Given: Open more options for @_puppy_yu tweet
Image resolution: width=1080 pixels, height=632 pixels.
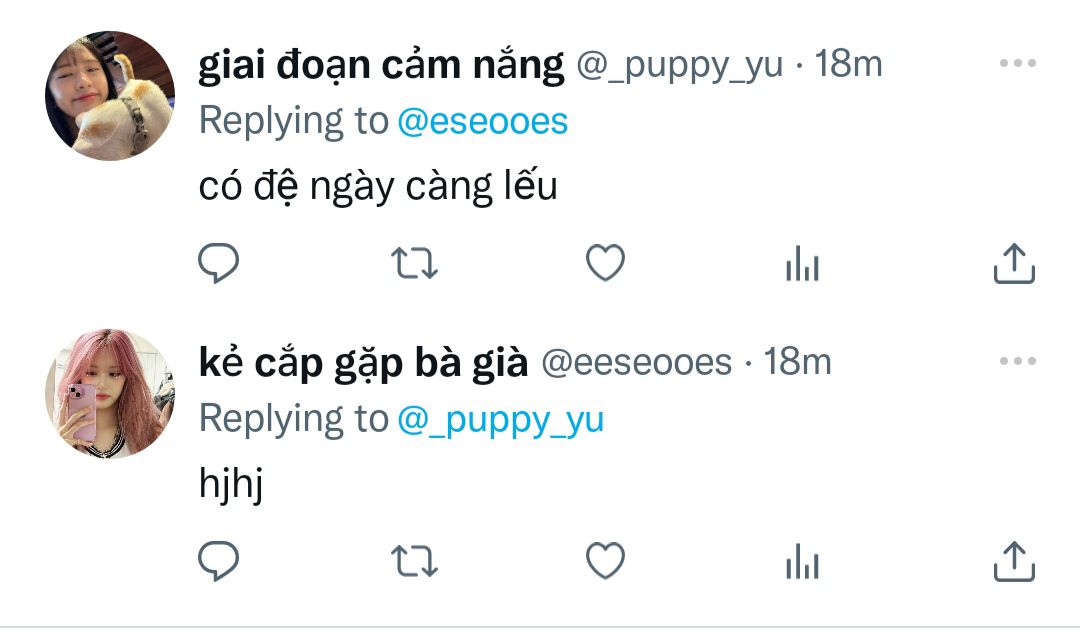Looking at the screenshot, I should [1018, 63].
